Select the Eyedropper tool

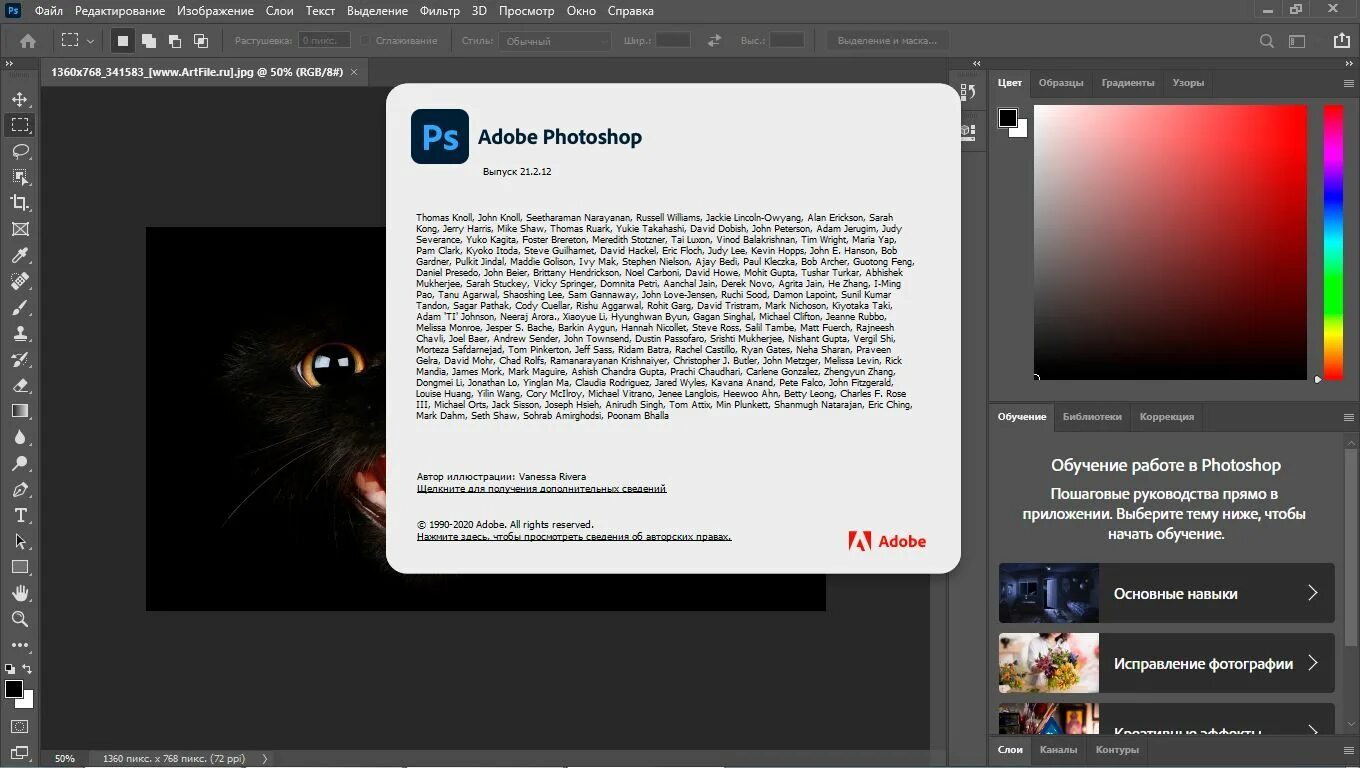click(x=20, y=255)
